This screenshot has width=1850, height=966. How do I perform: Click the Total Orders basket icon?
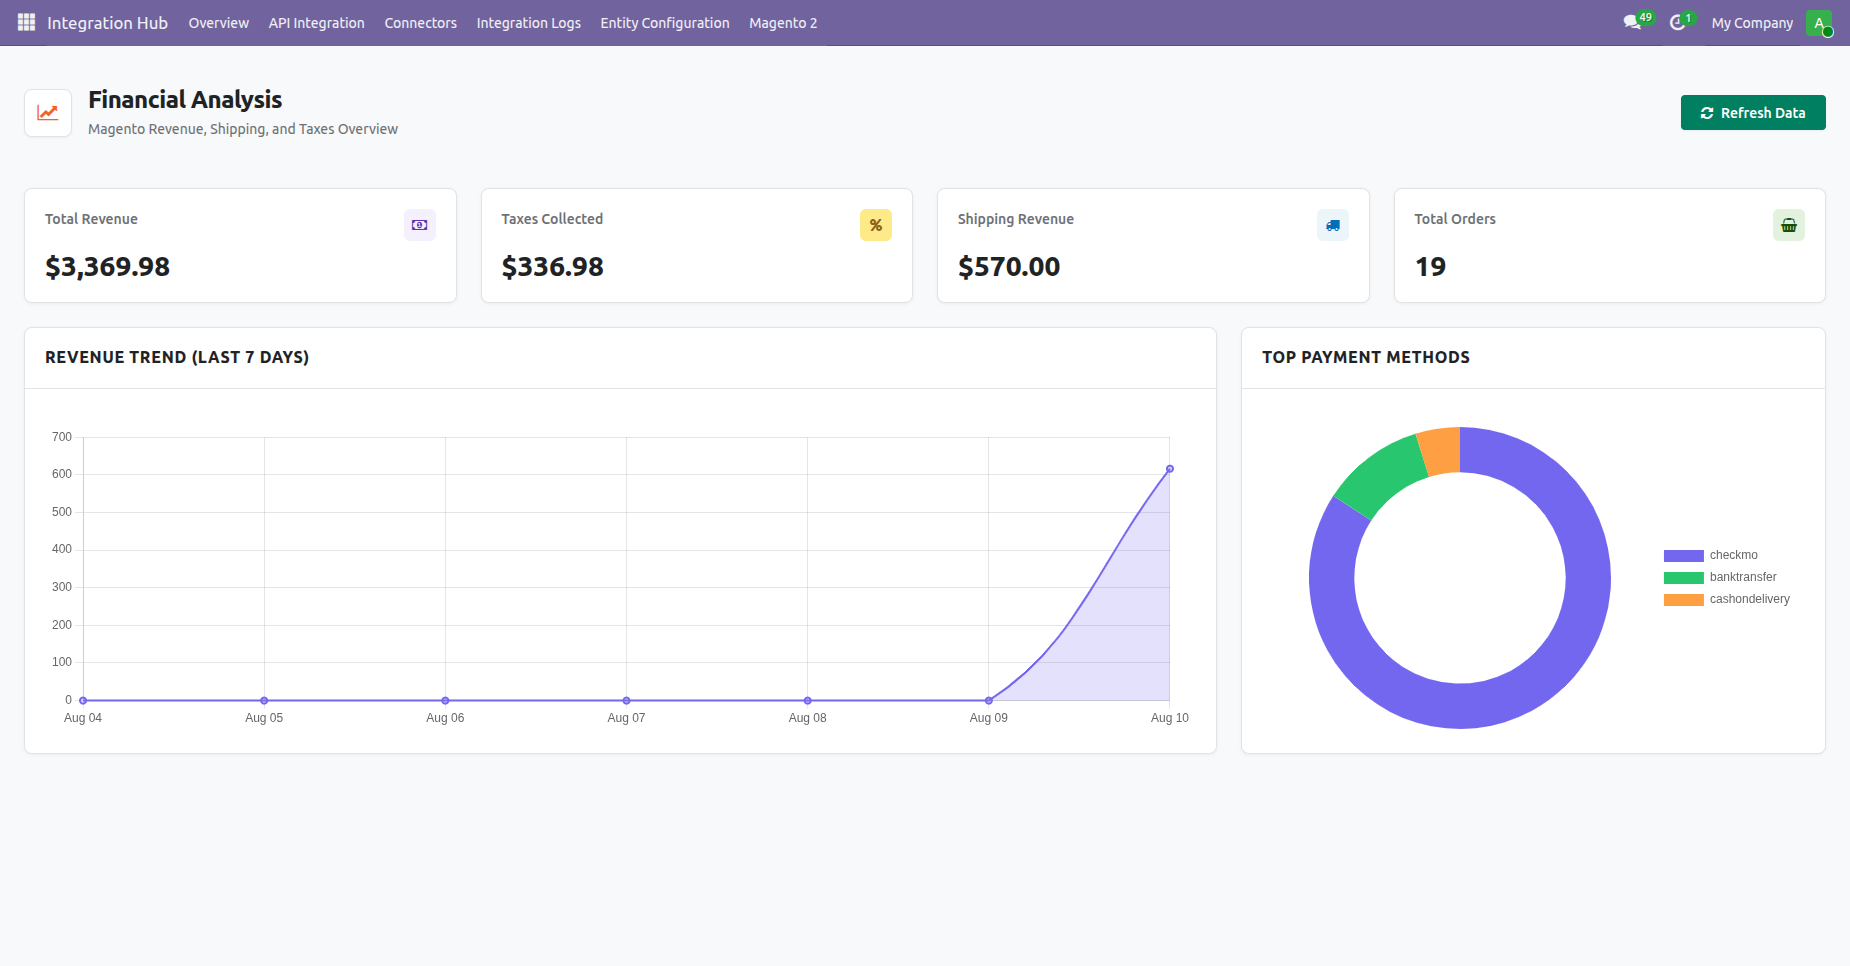[x=1789, y=225]
